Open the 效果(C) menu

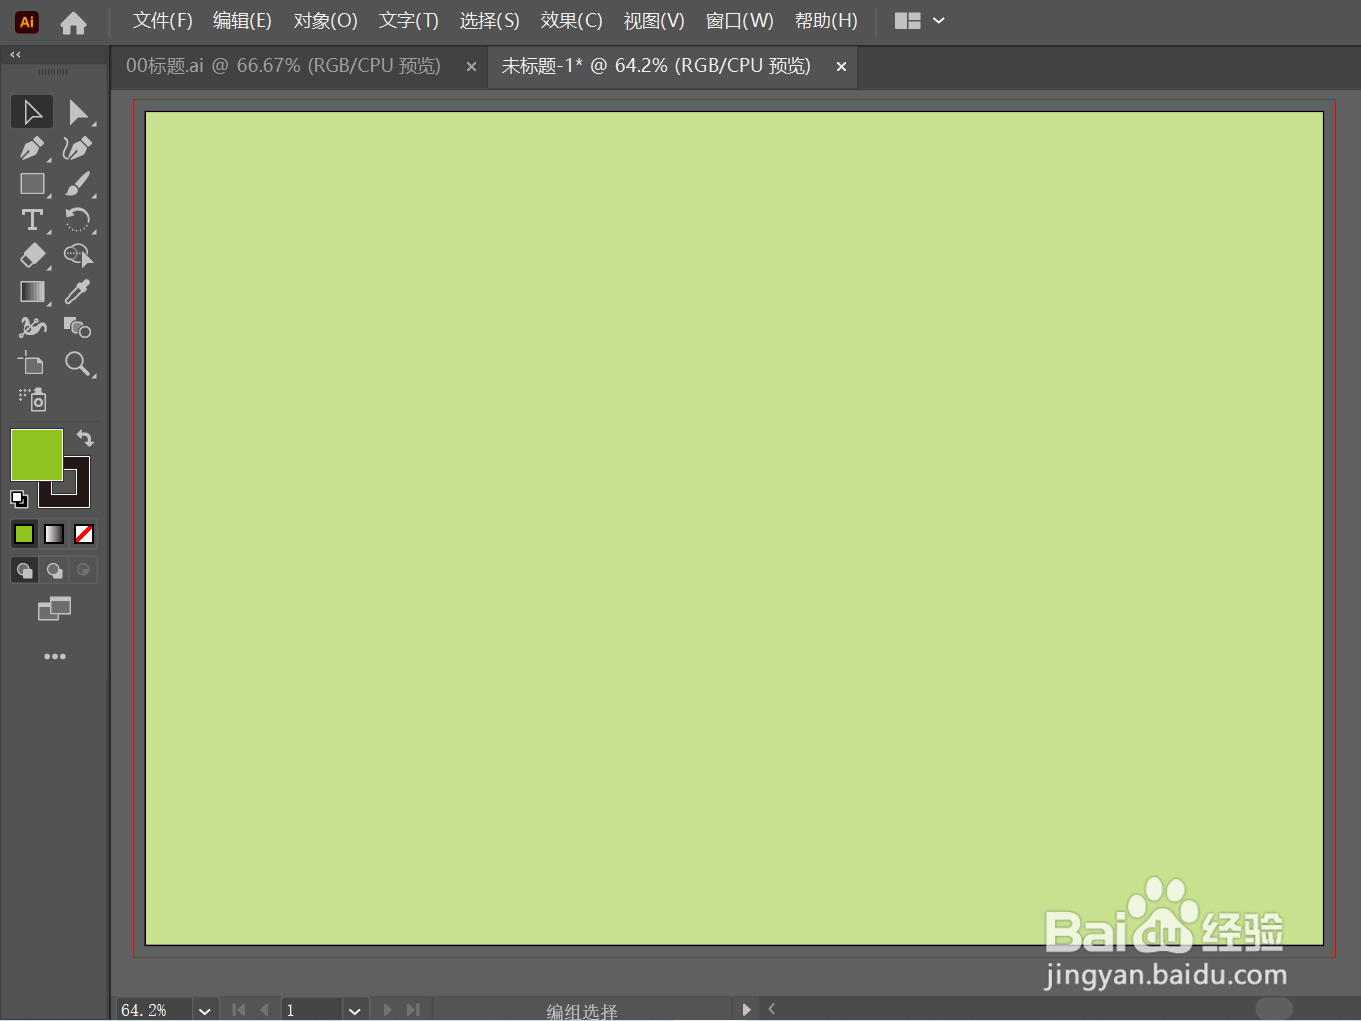[571, 21]
